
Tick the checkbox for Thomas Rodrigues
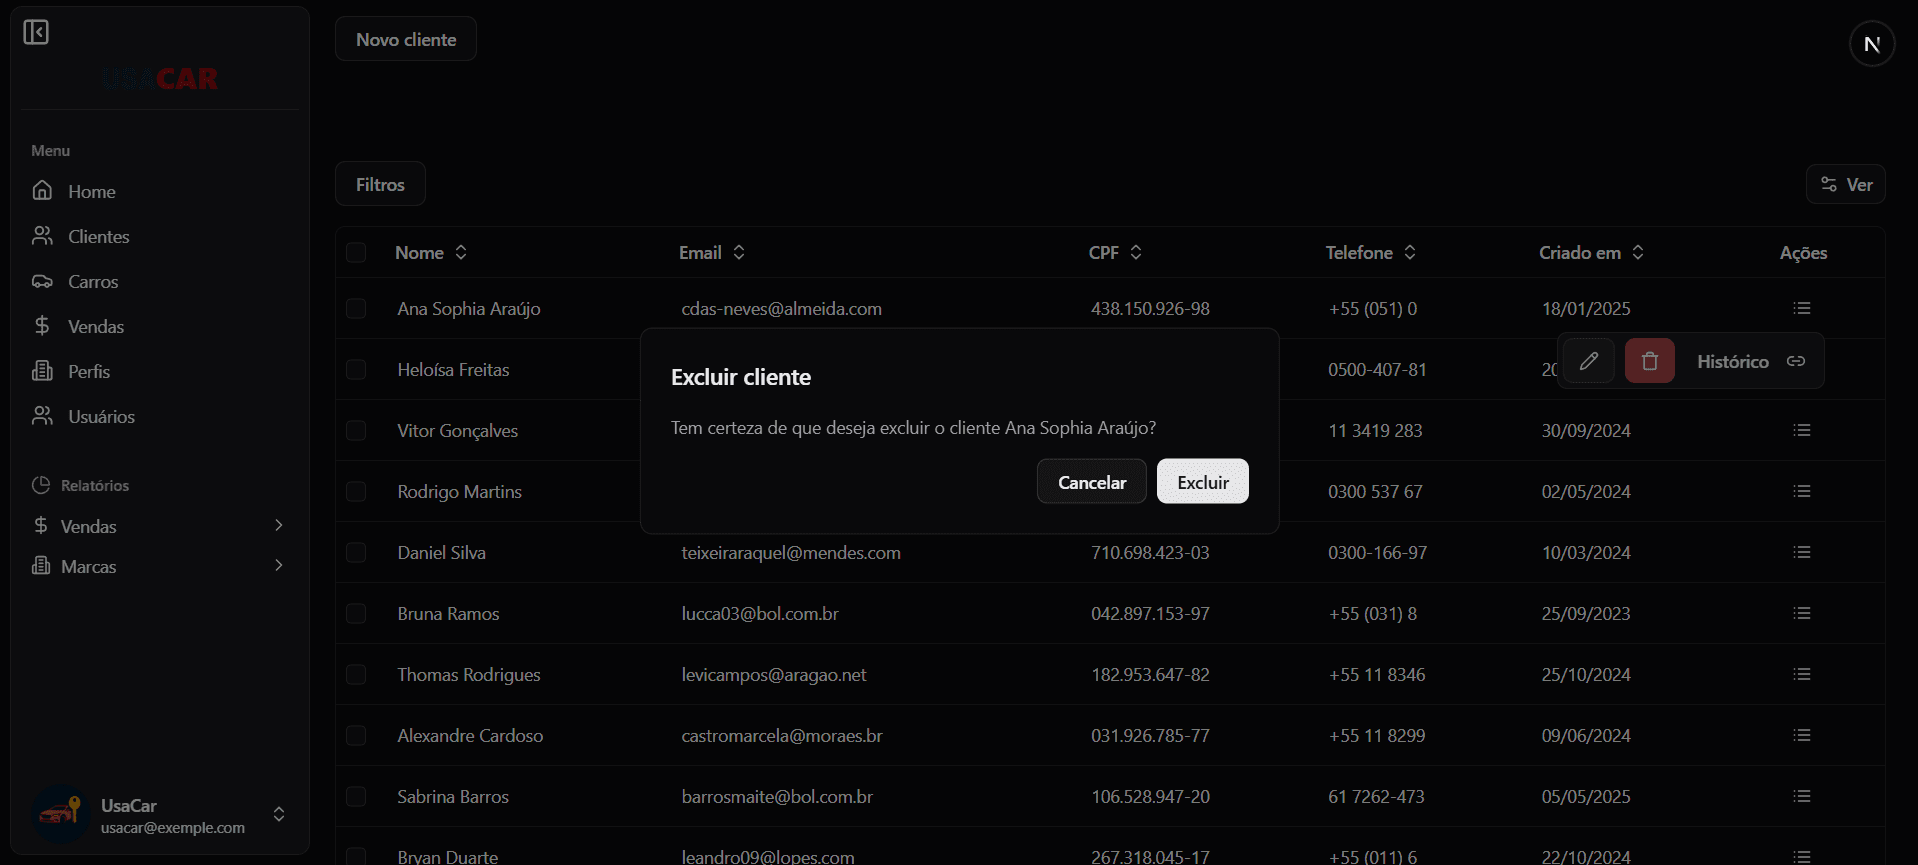pyautogui.click(x=356, y=675)
